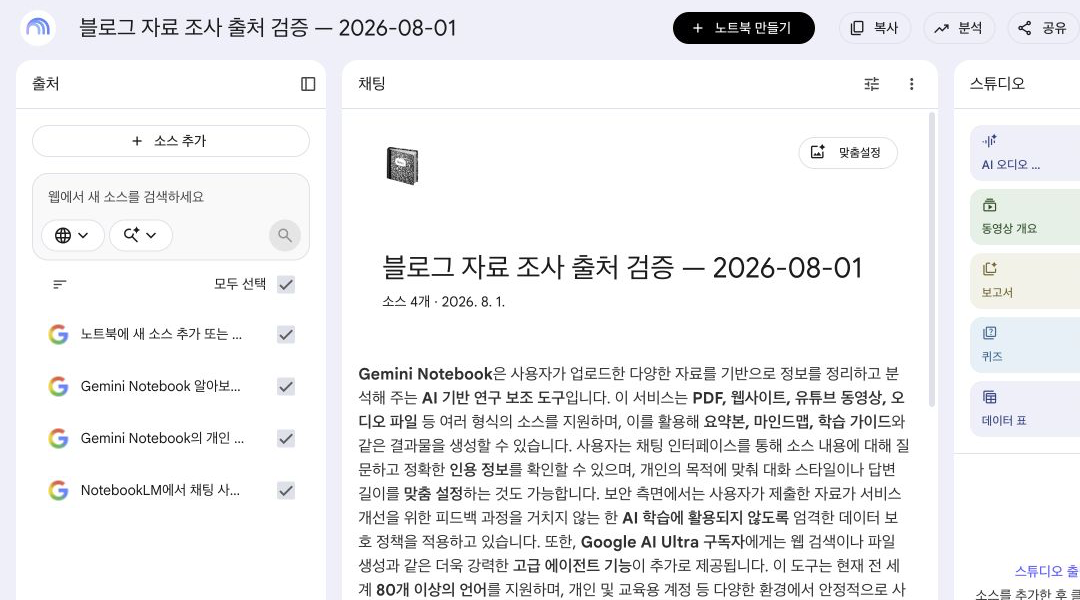Screen dimensions: 1080x600
Task: Open the 노트북에 새 소스 추가 또는 source
Action: click(161, 334)
